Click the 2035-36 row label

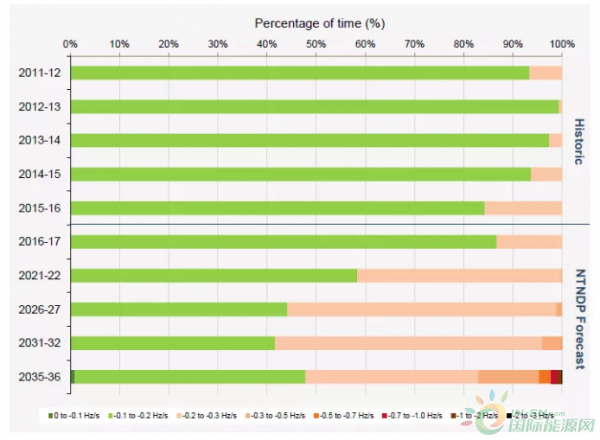[38, 377]
